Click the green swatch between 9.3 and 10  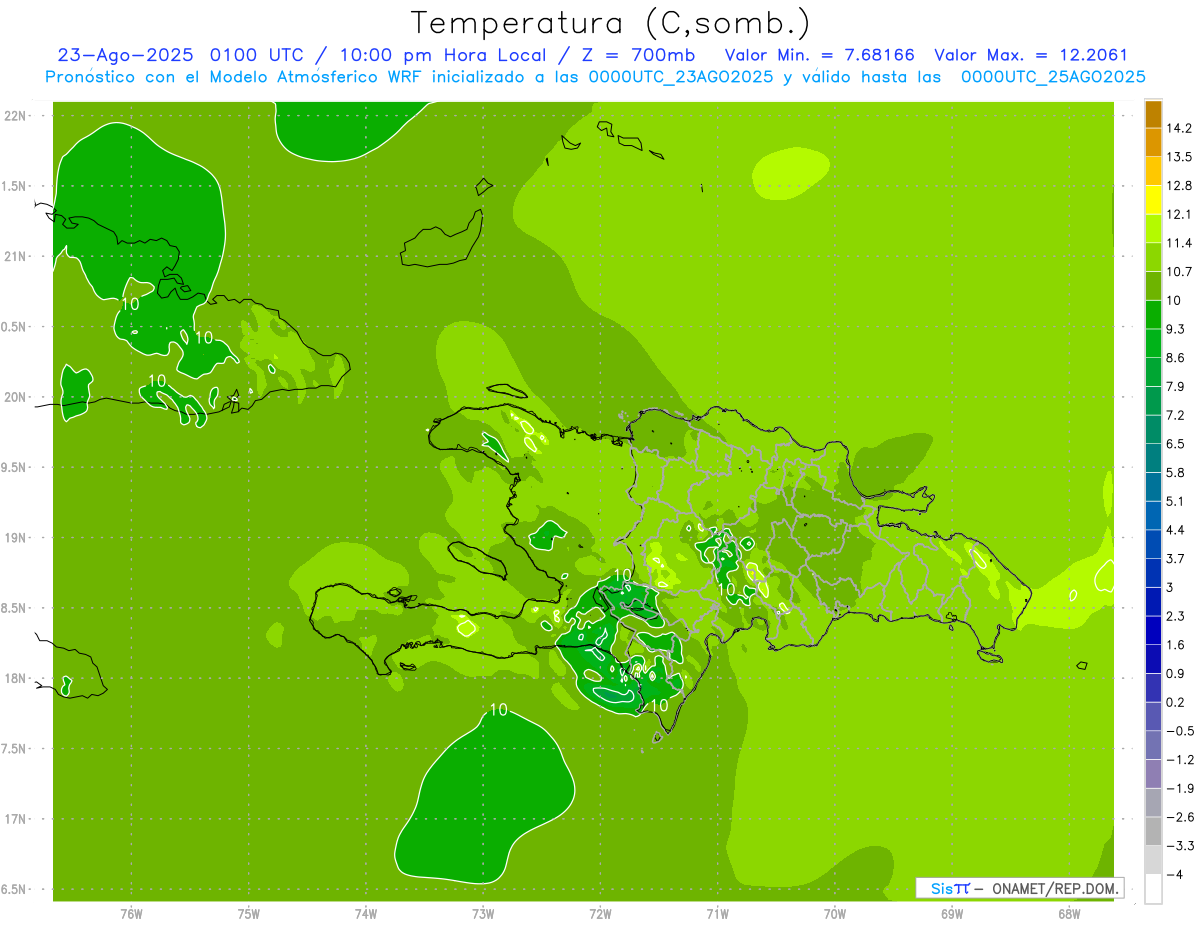pos(1153,314)
